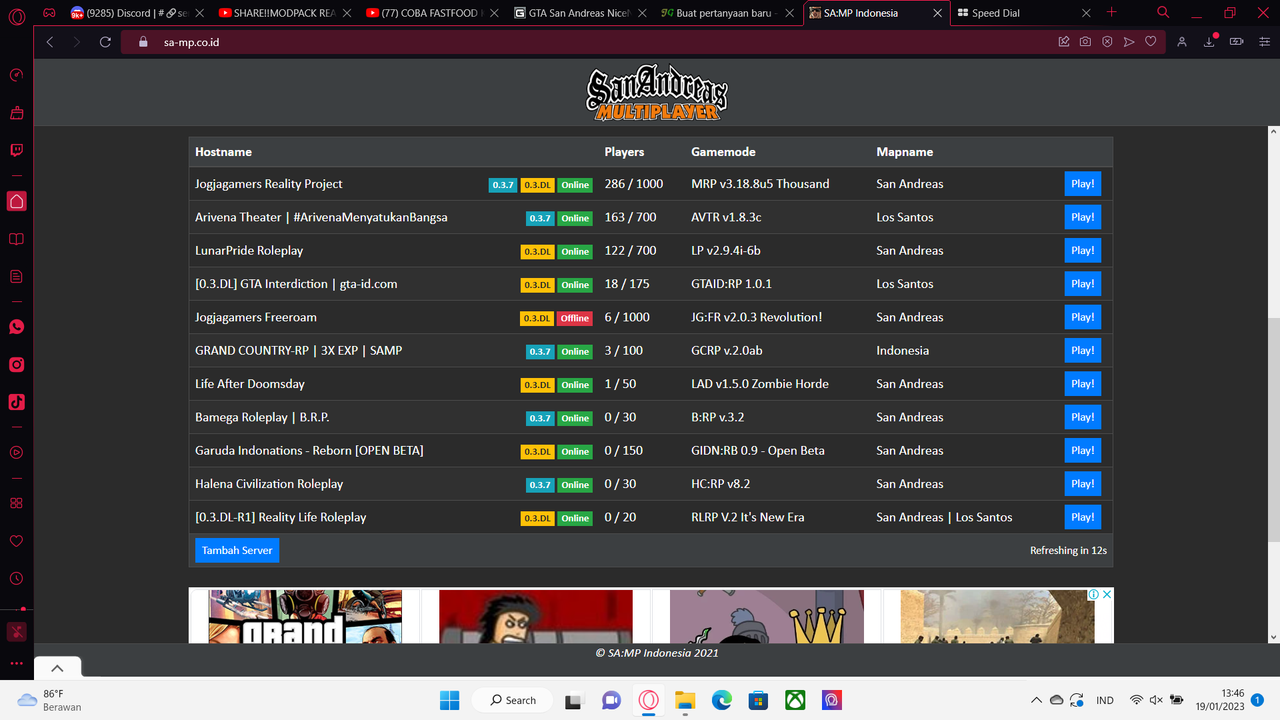This screenshot has height=720, width=1280.
Task: Open the GTA ad thumbnail
Action: (305, 616)
